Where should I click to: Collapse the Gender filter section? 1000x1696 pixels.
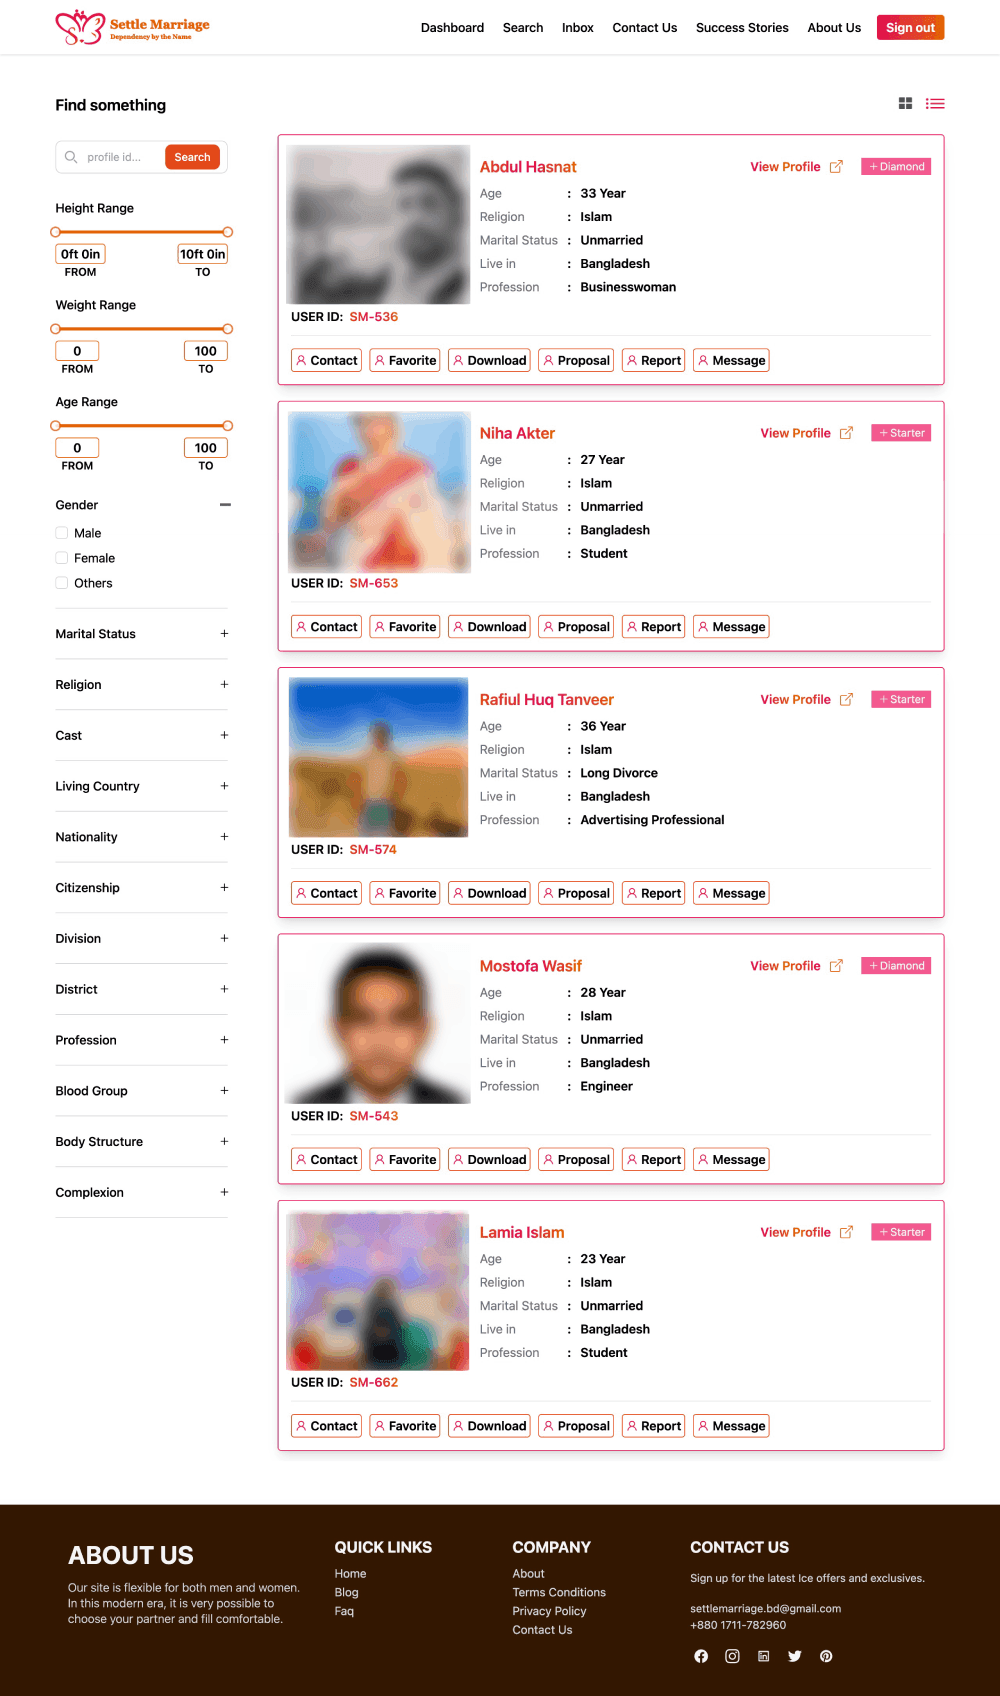pos(225,505)
